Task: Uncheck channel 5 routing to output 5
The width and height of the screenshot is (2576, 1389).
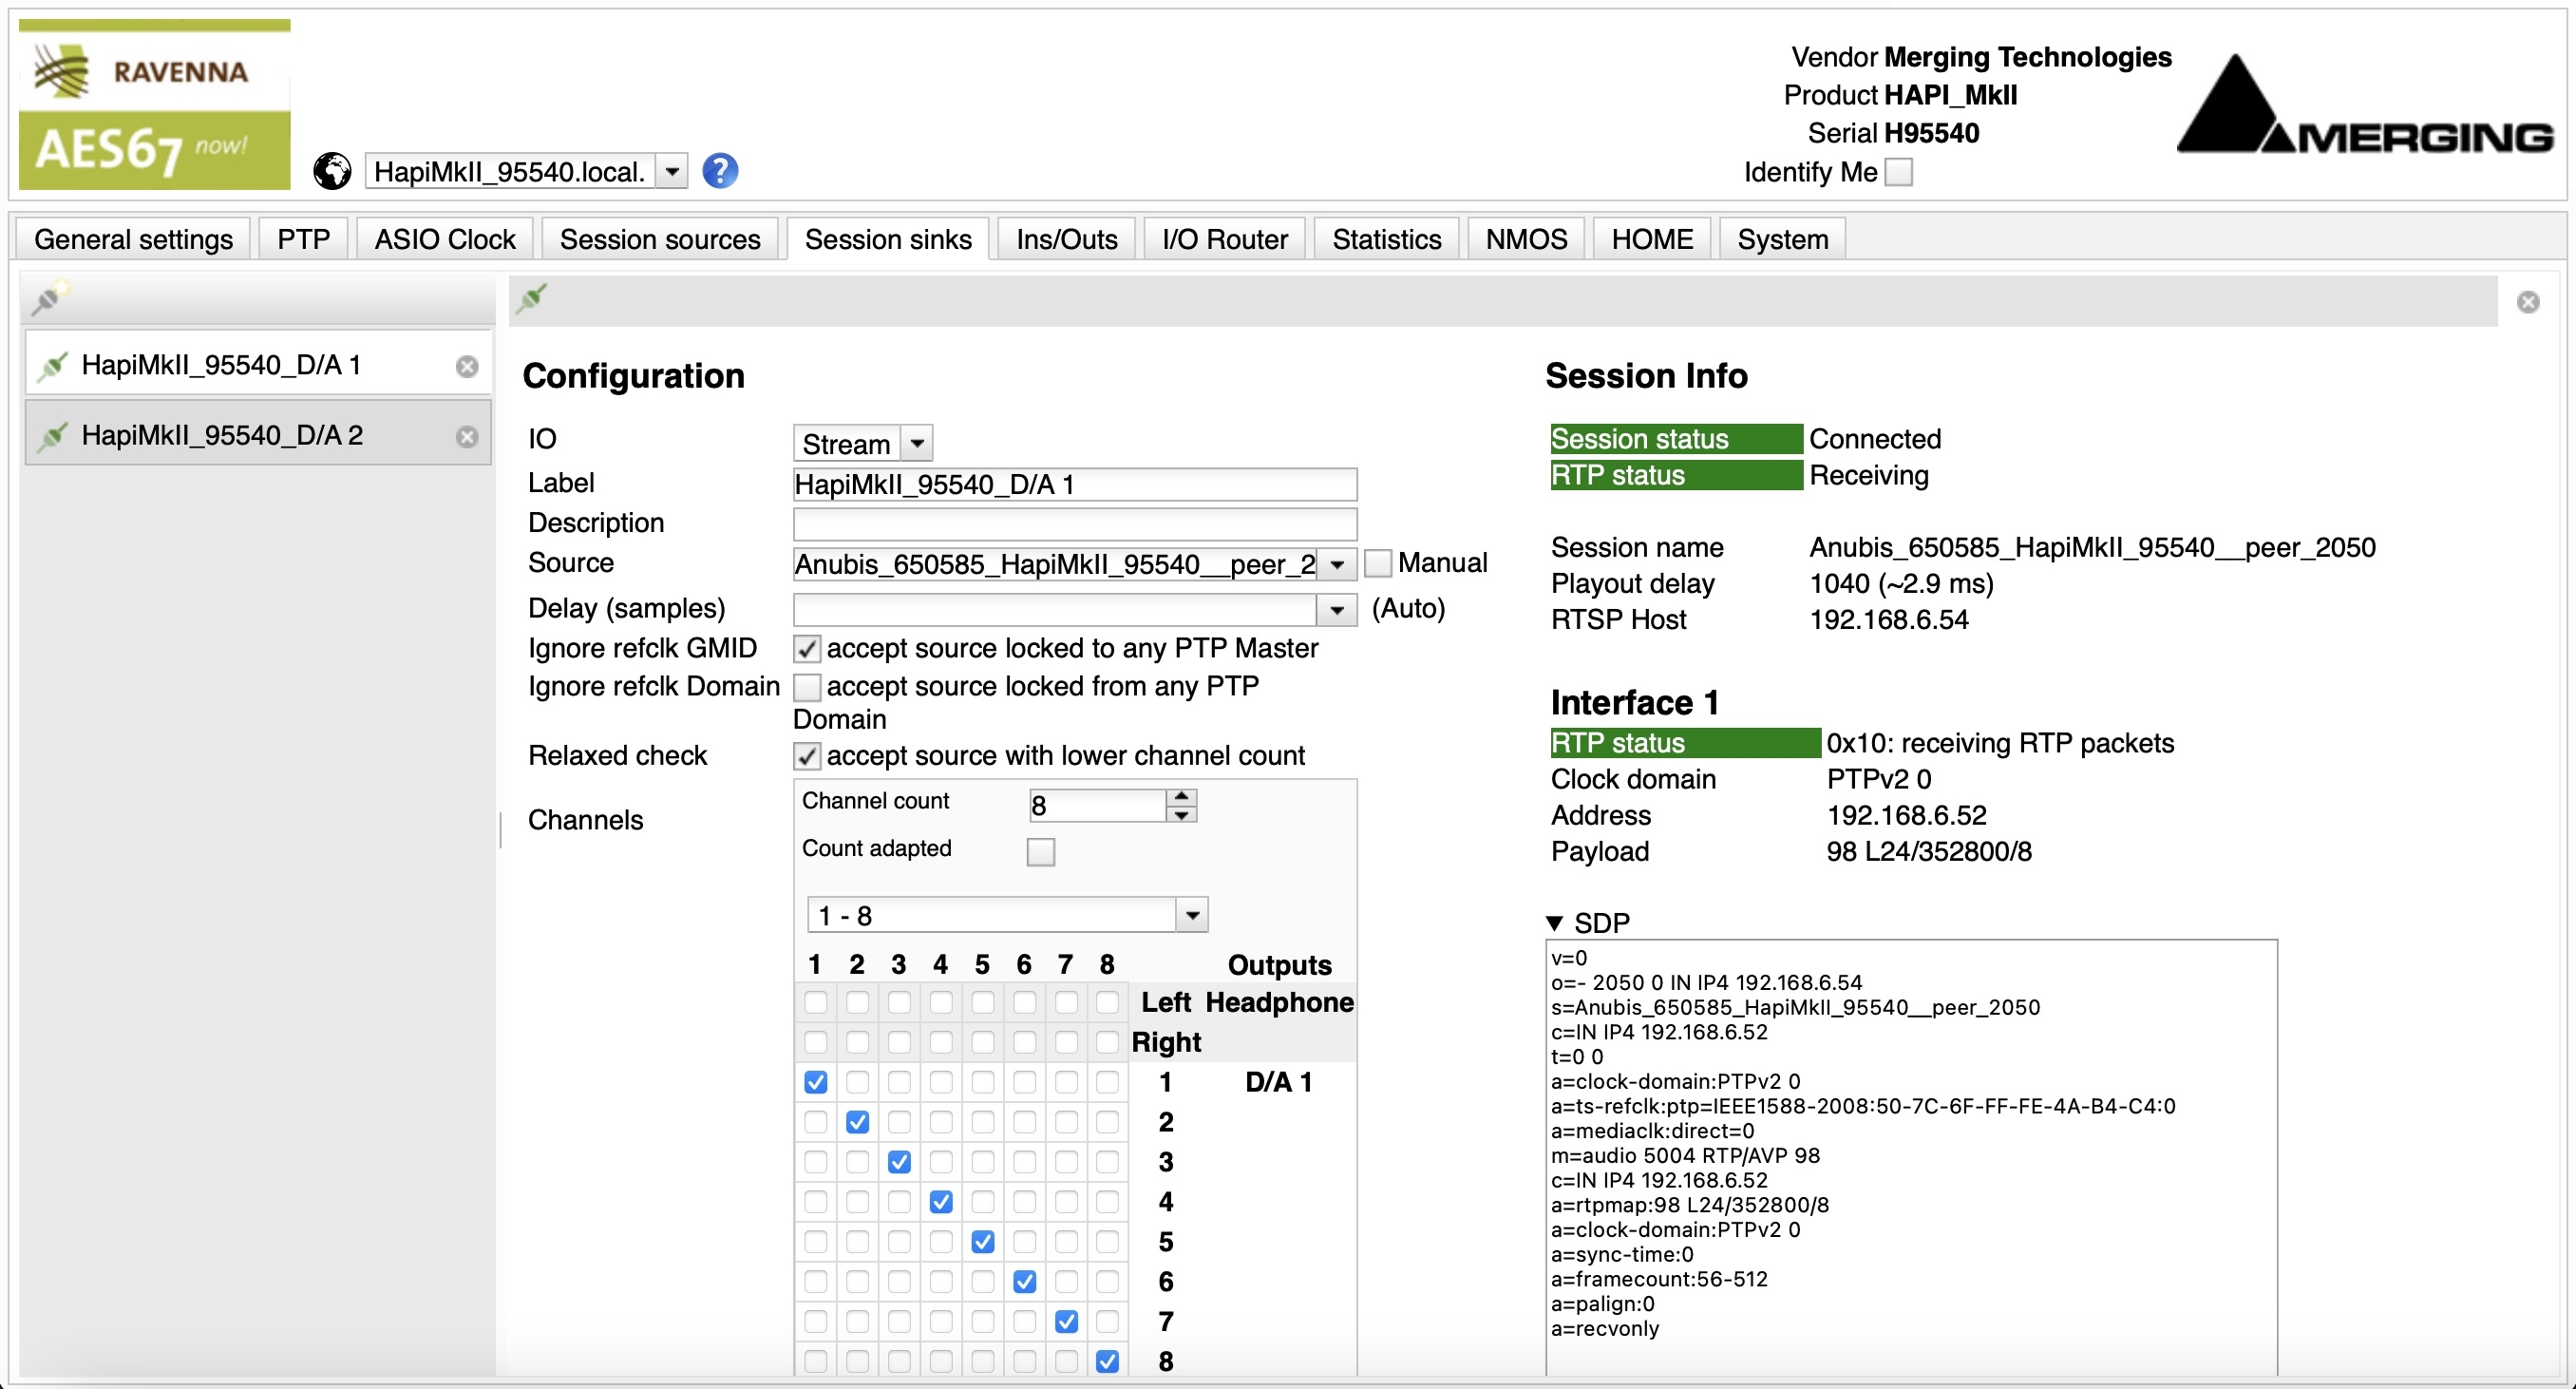Action: click(x=983, y=1241)
